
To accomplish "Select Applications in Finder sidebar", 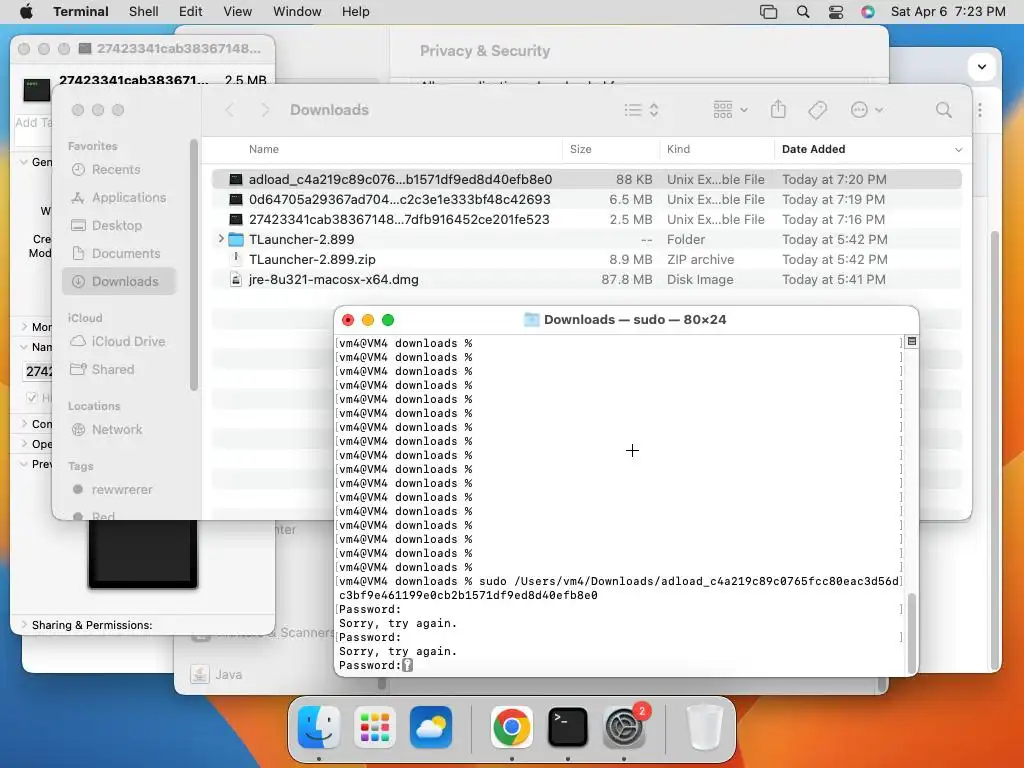I will click(120, 197).
